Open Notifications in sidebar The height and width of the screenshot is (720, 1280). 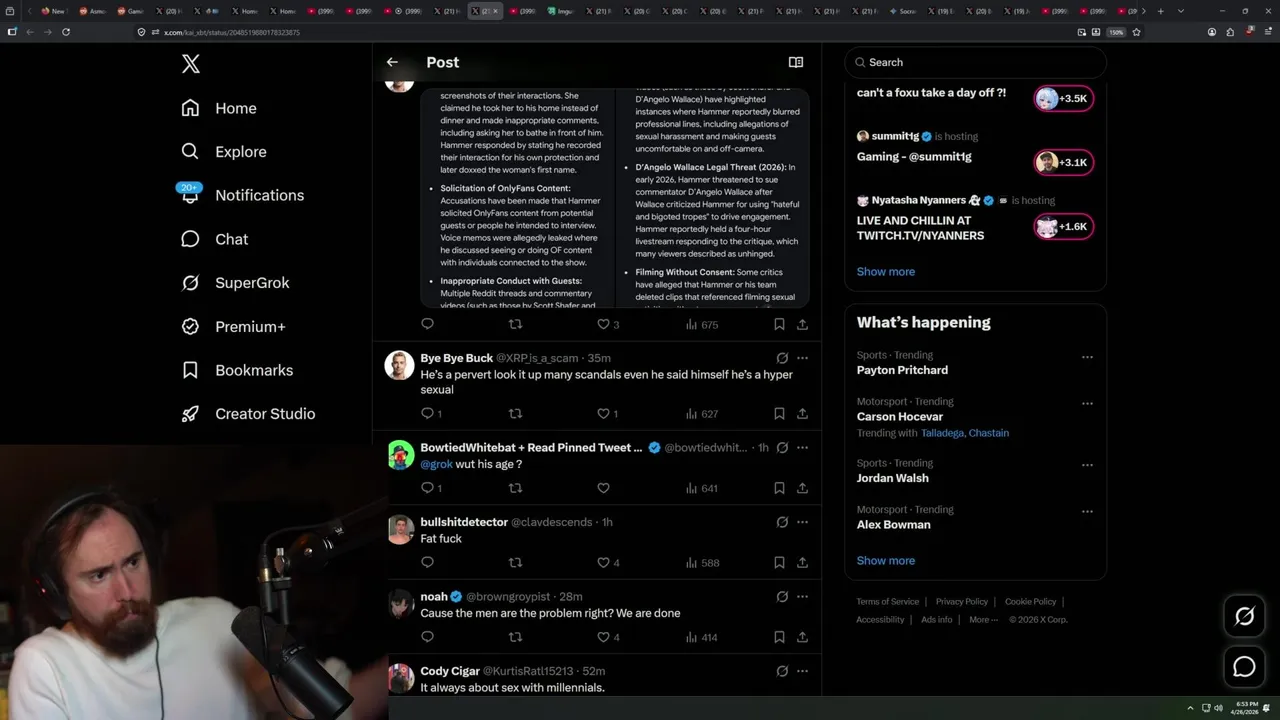click(x=242, y=195)
